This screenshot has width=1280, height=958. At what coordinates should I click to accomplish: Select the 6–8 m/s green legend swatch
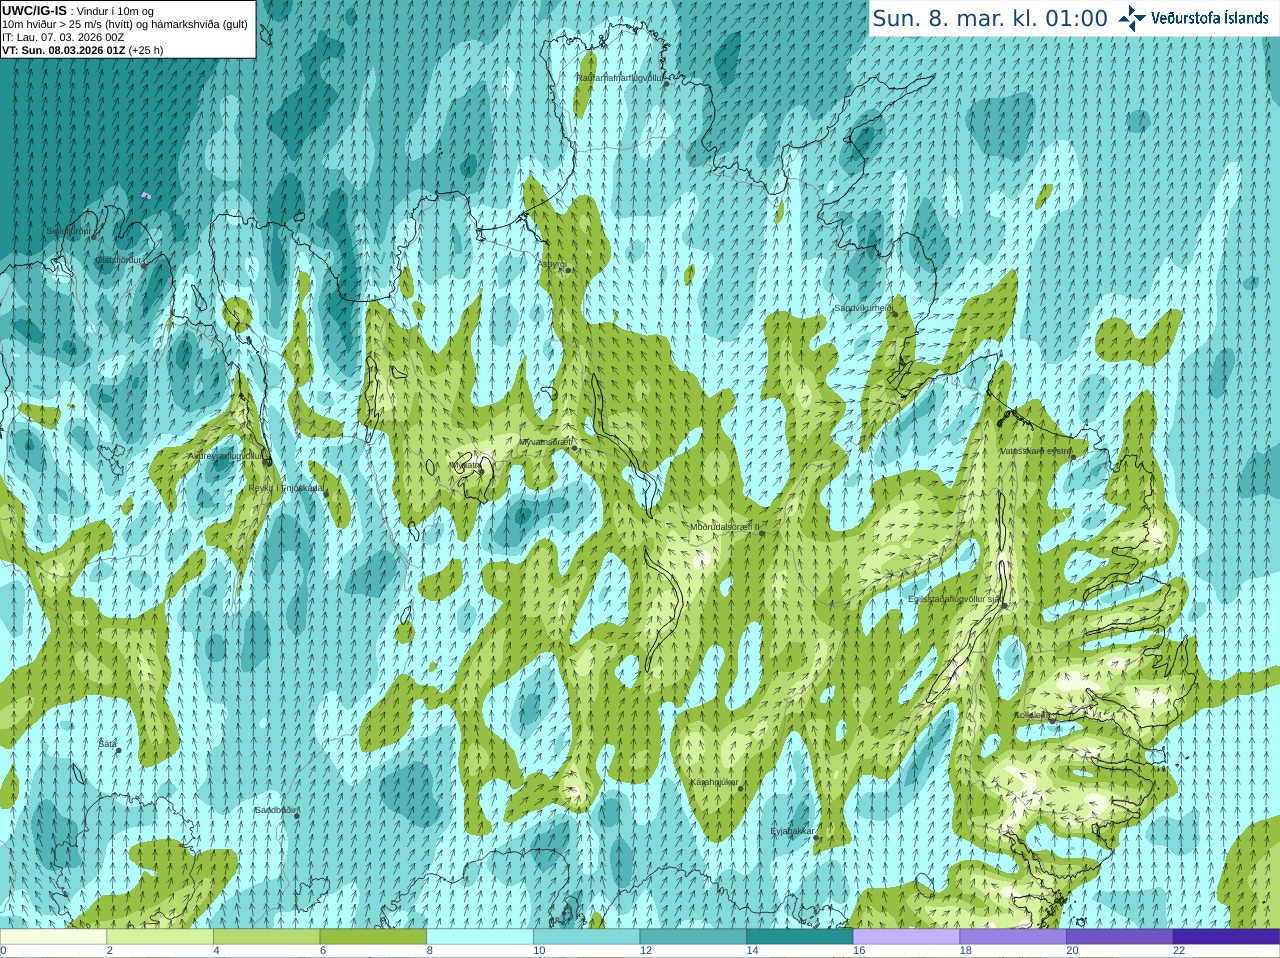point(373,937)
